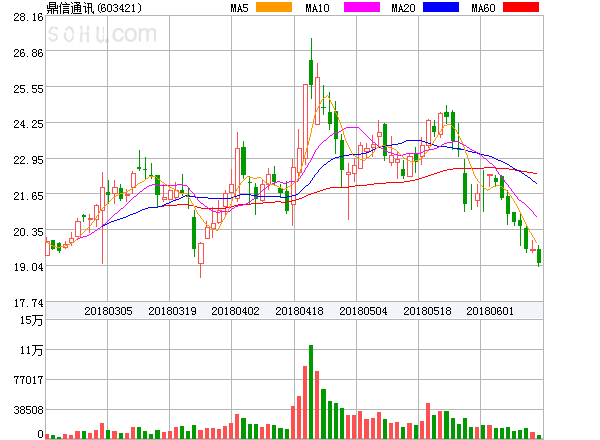Click the 77017 volume axis label

pos(28,380)
